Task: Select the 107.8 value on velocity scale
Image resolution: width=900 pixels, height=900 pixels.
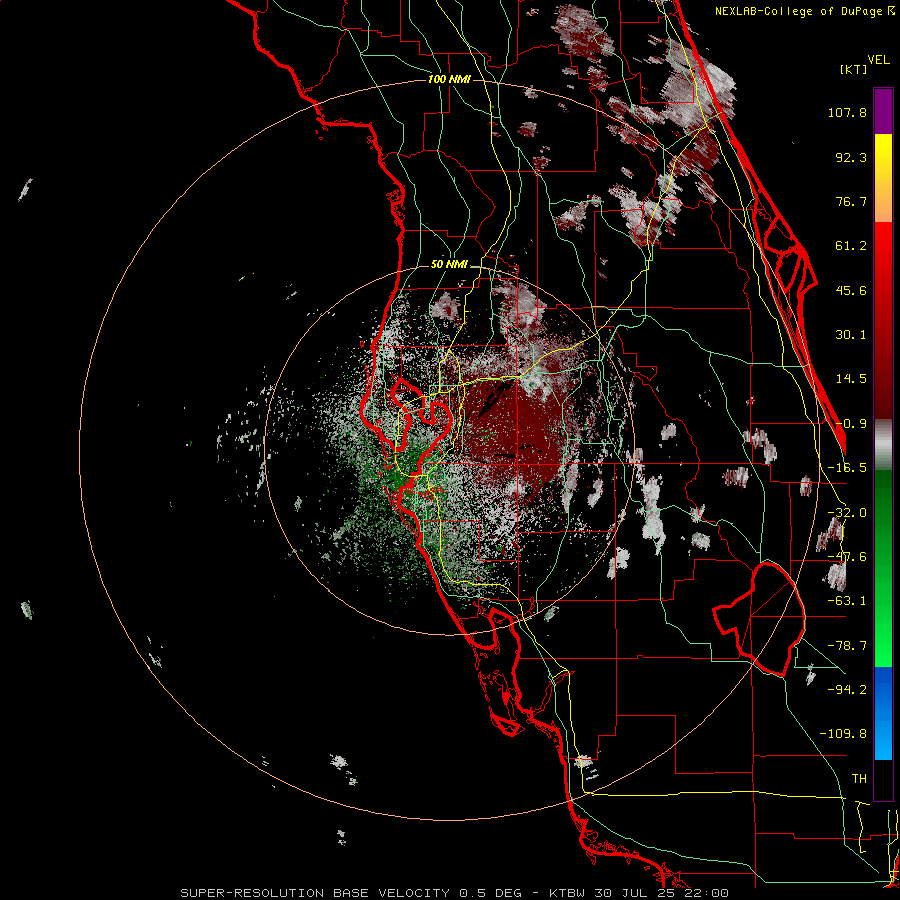Action: 847,112
